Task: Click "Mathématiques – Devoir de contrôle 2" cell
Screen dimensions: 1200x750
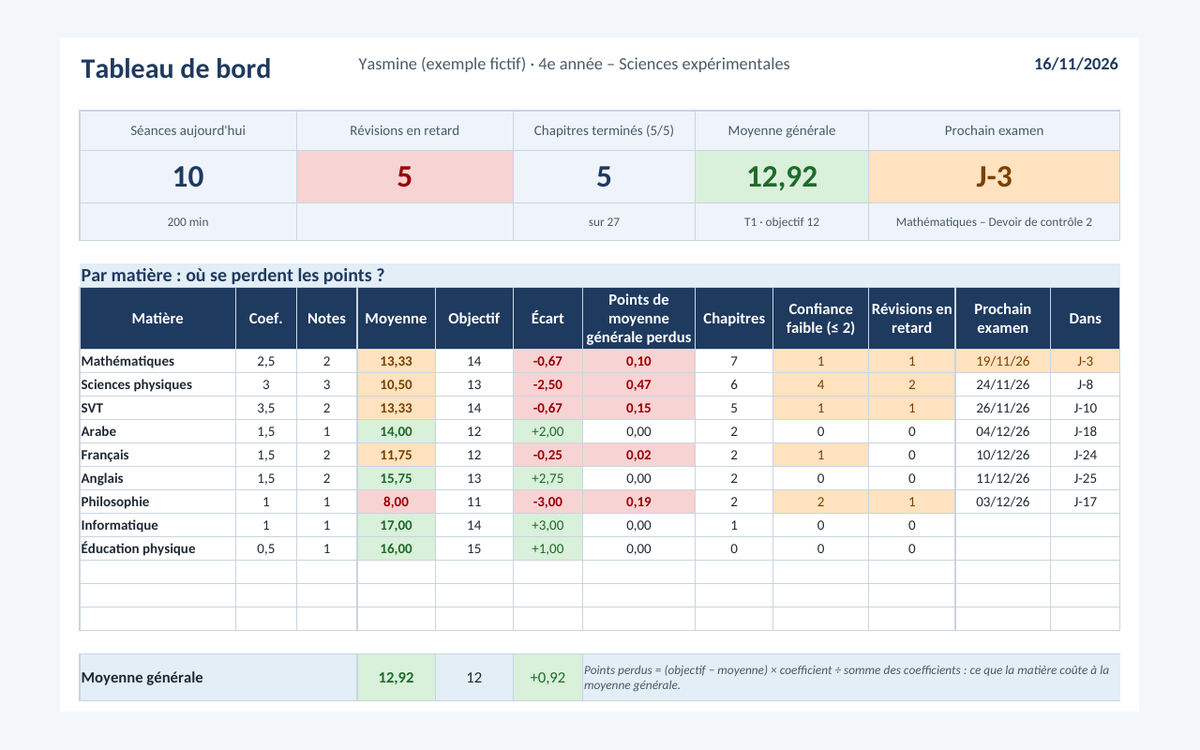Action: tap(994, 222)
